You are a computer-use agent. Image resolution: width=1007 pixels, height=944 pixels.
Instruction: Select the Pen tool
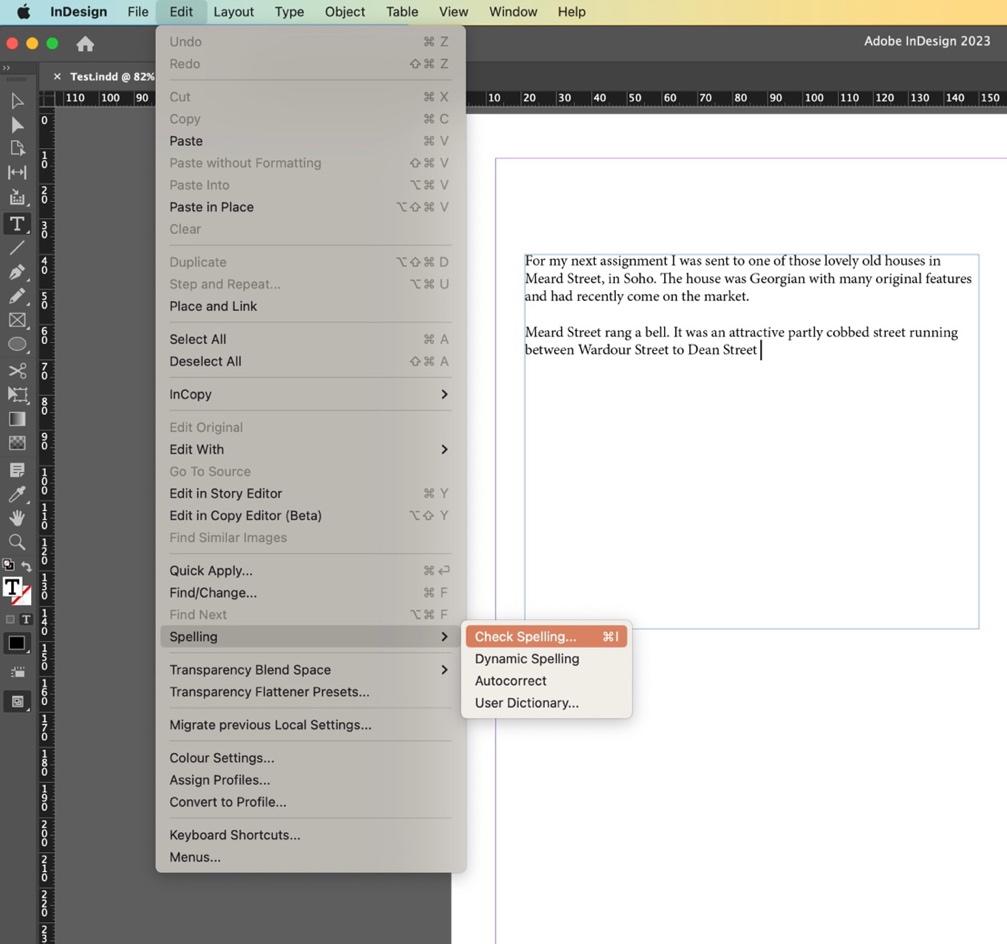[x=17, y=272]
